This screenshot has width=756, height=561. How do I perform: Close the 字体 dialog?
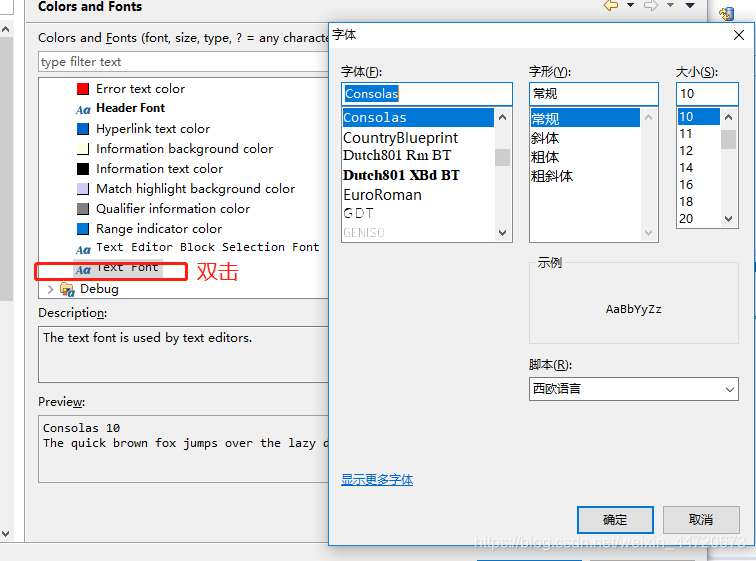(x=739, y=35)
